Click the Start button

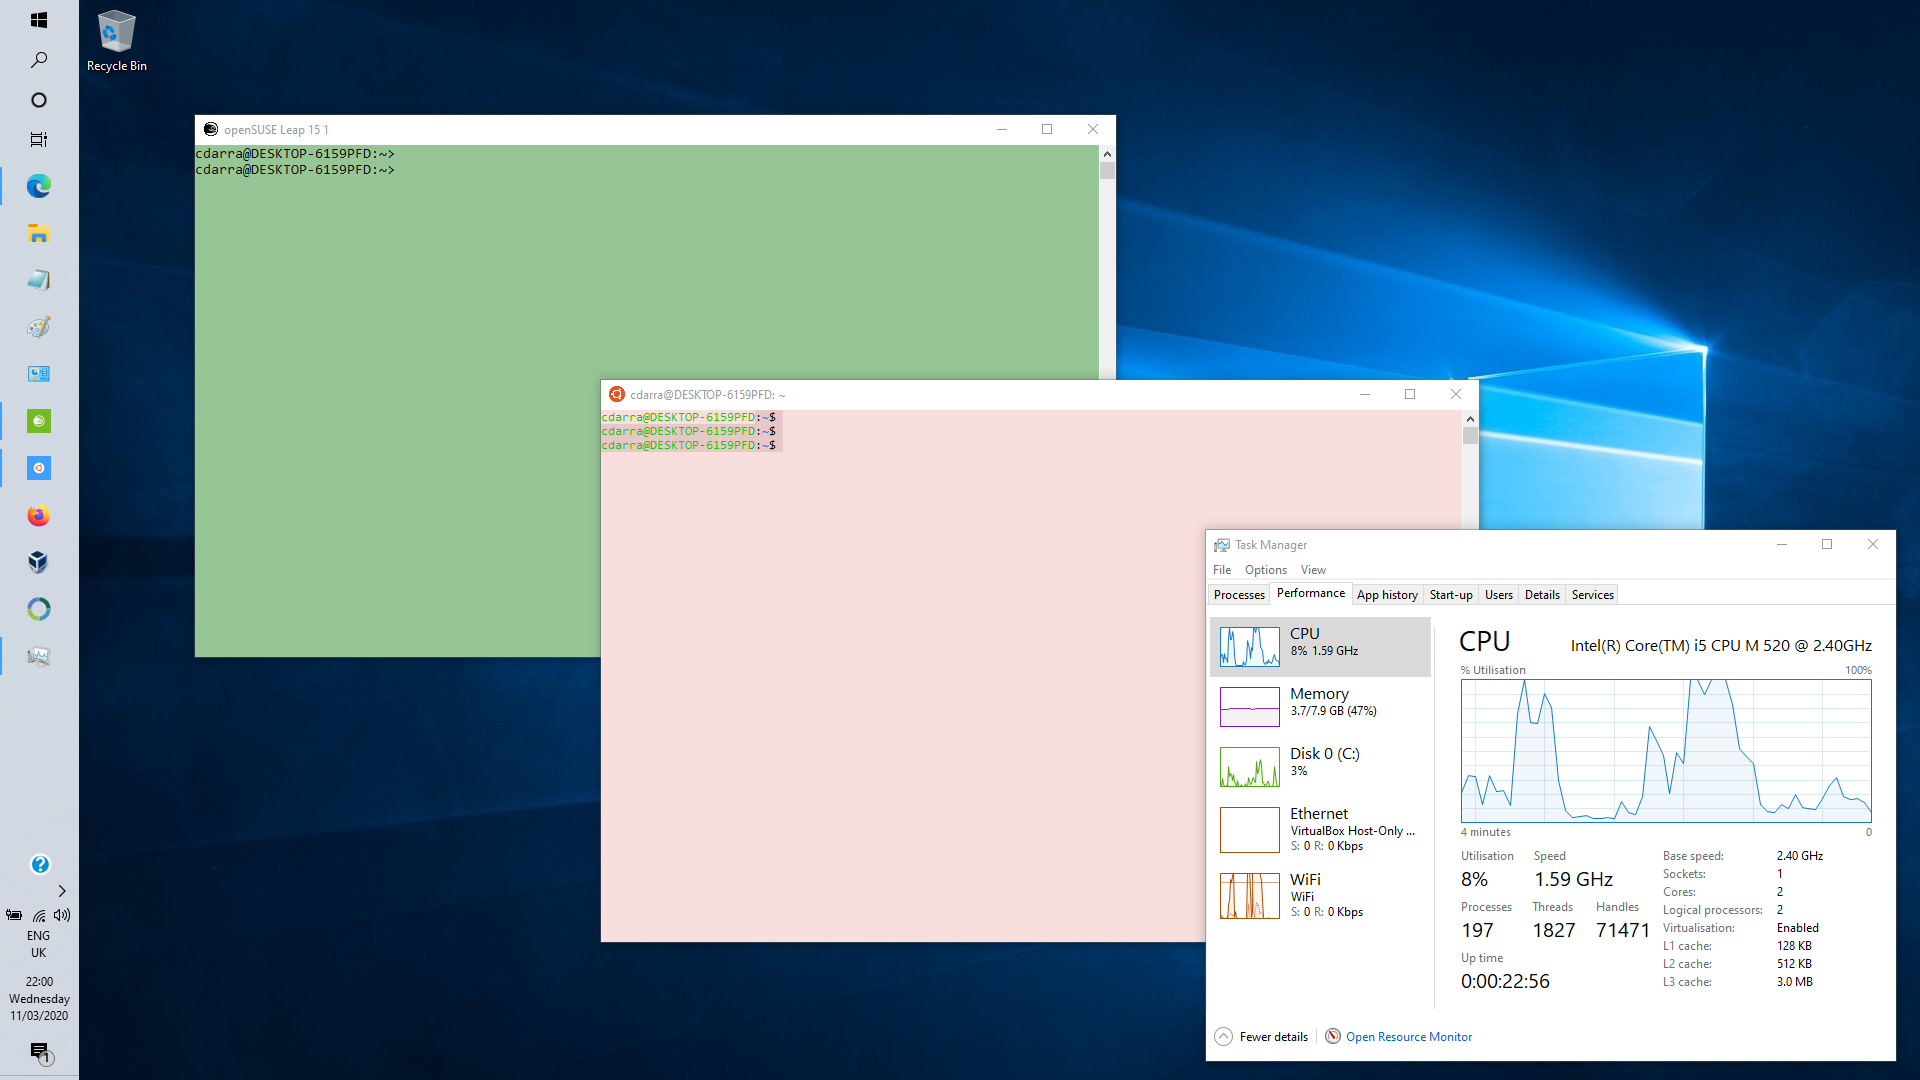(x=38, y=19)
